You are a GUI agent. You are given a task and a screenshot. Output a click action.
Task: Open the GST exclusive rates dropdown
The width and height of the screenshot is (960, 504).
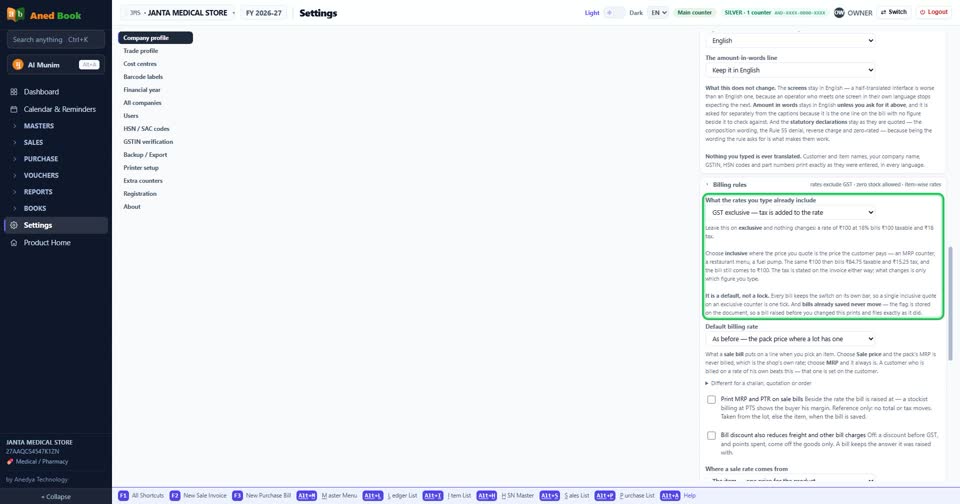tap(790, 213)
